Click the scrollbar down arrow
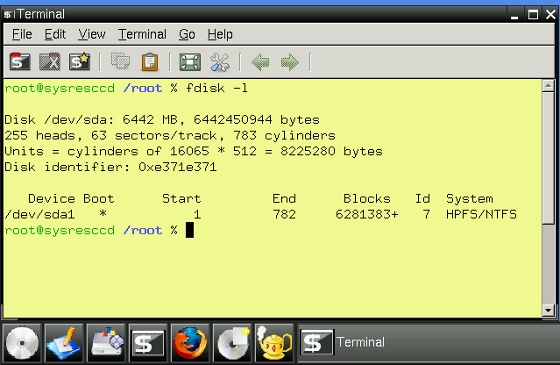The image size is (560, 365). (x=548, y=310)
